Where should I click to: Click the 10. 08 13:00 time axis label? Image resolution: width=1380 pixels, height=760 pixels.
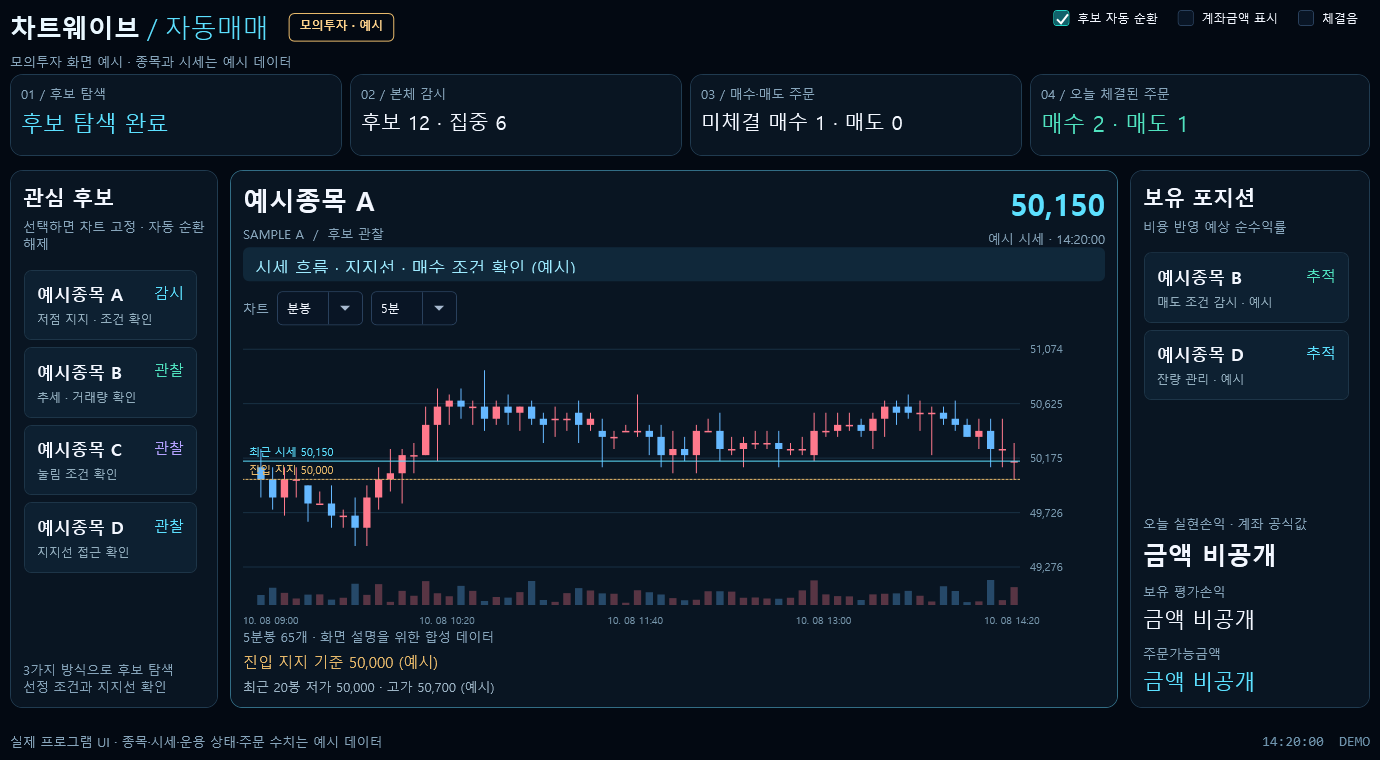pyautogui.click(x=824, y=620)
